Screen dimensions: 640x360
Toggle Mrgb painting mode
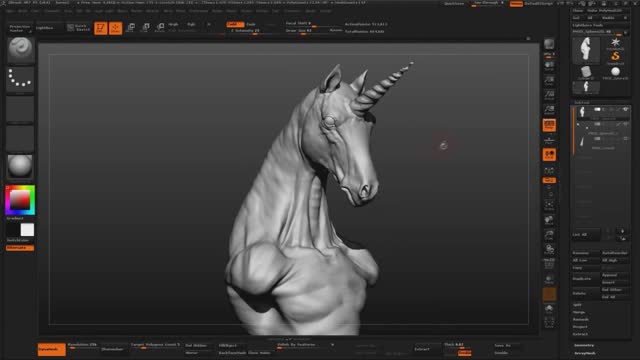click(173, 24)
